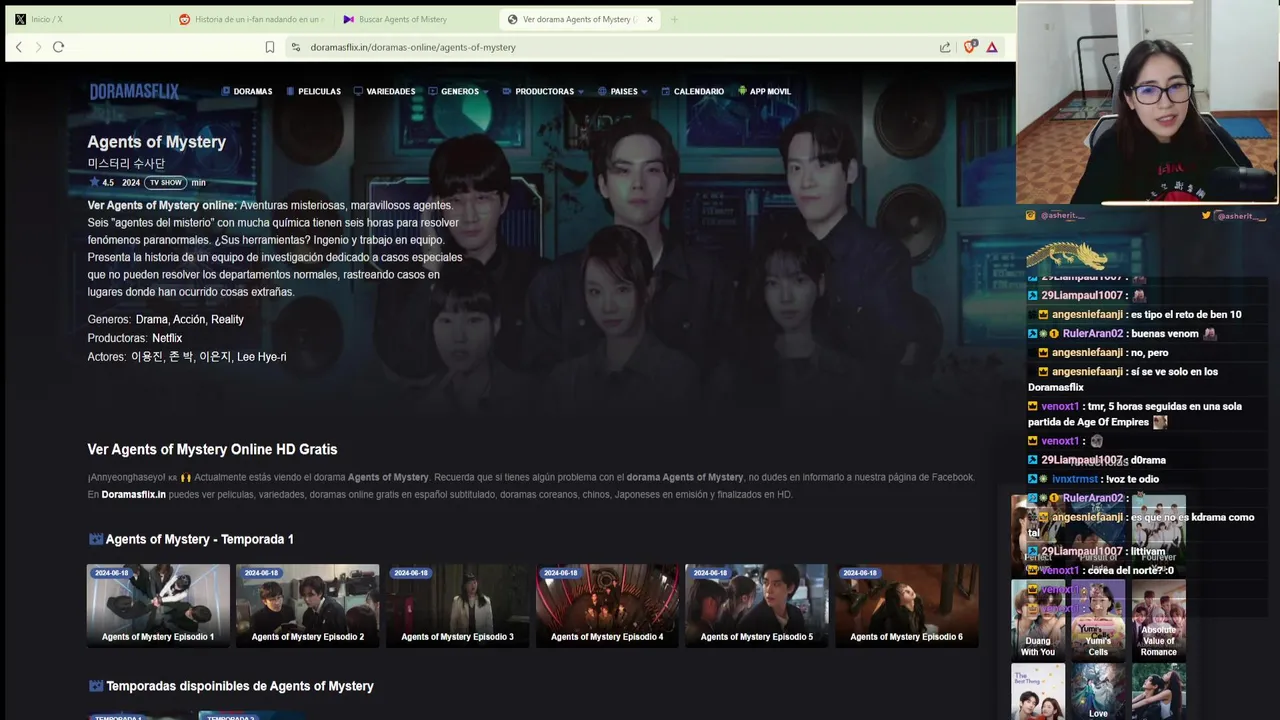Open Agents of Mystery Episodio 5 thumbnail
Screen dimensions: 1280x720
[x=756, y=605]
